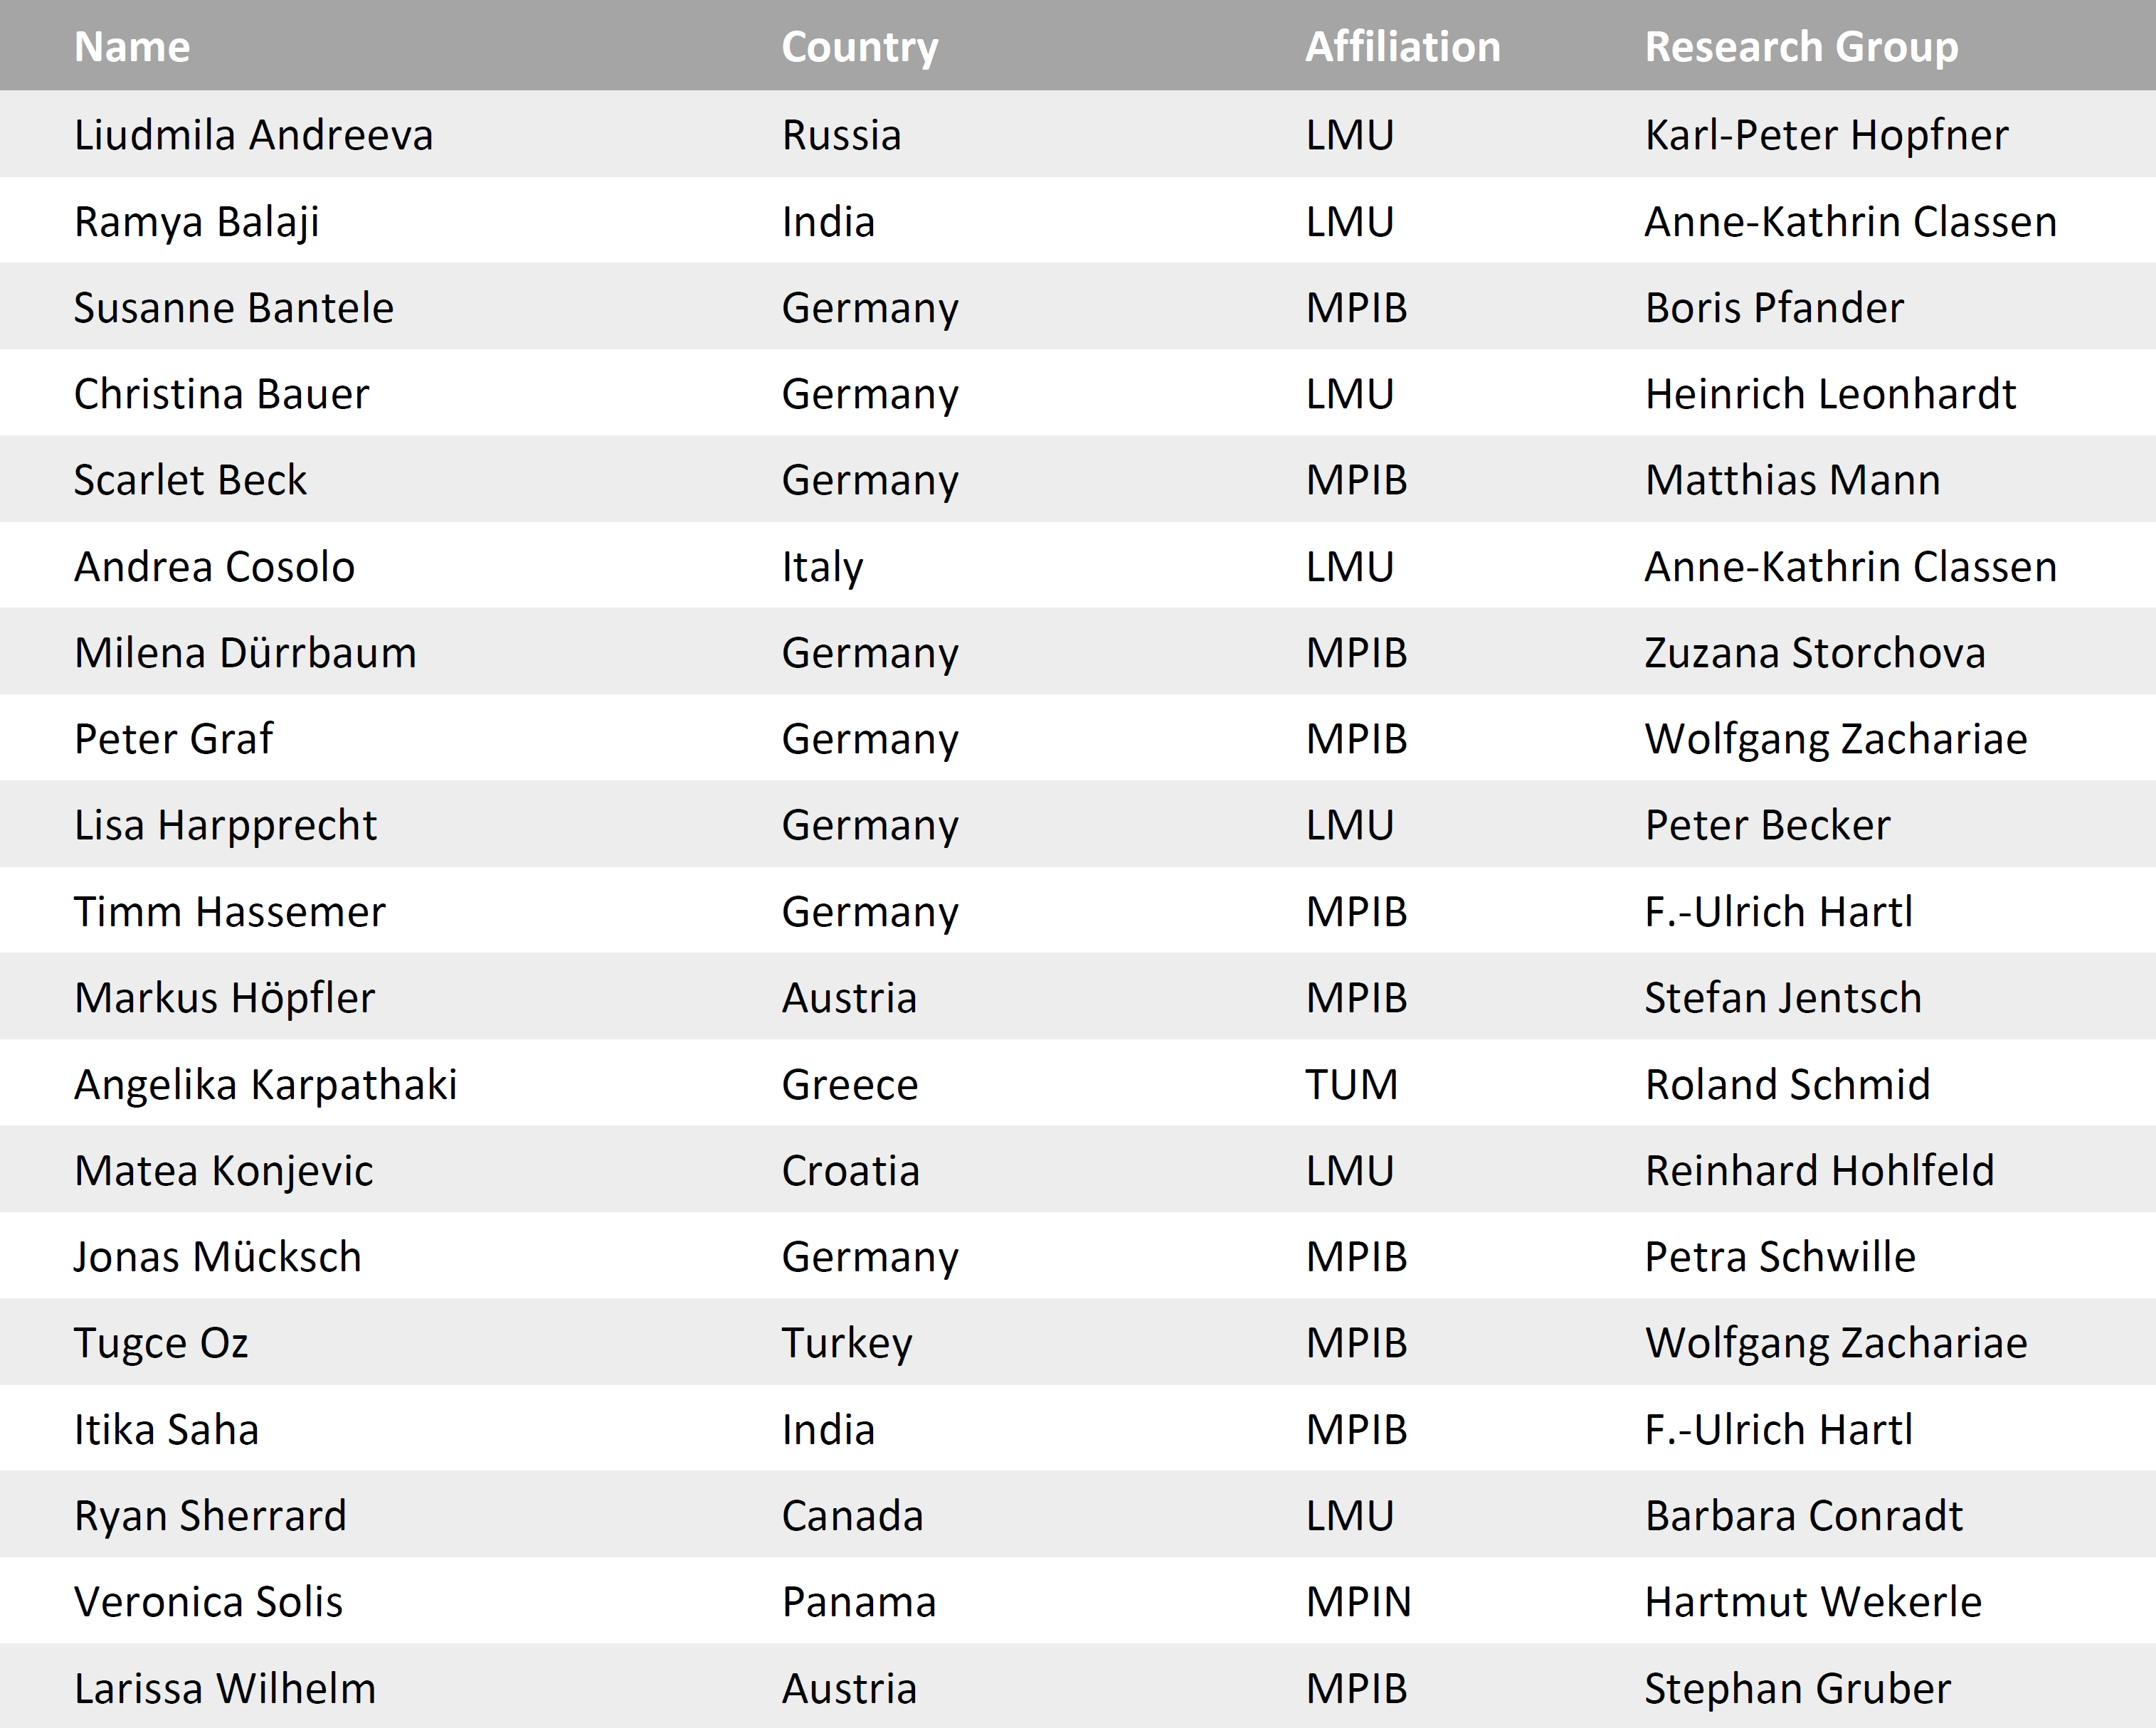Click the Research Group column header
The height and width of the screenshot is (1728, 2156).
pyautogui.click(x=1801, y=47)
